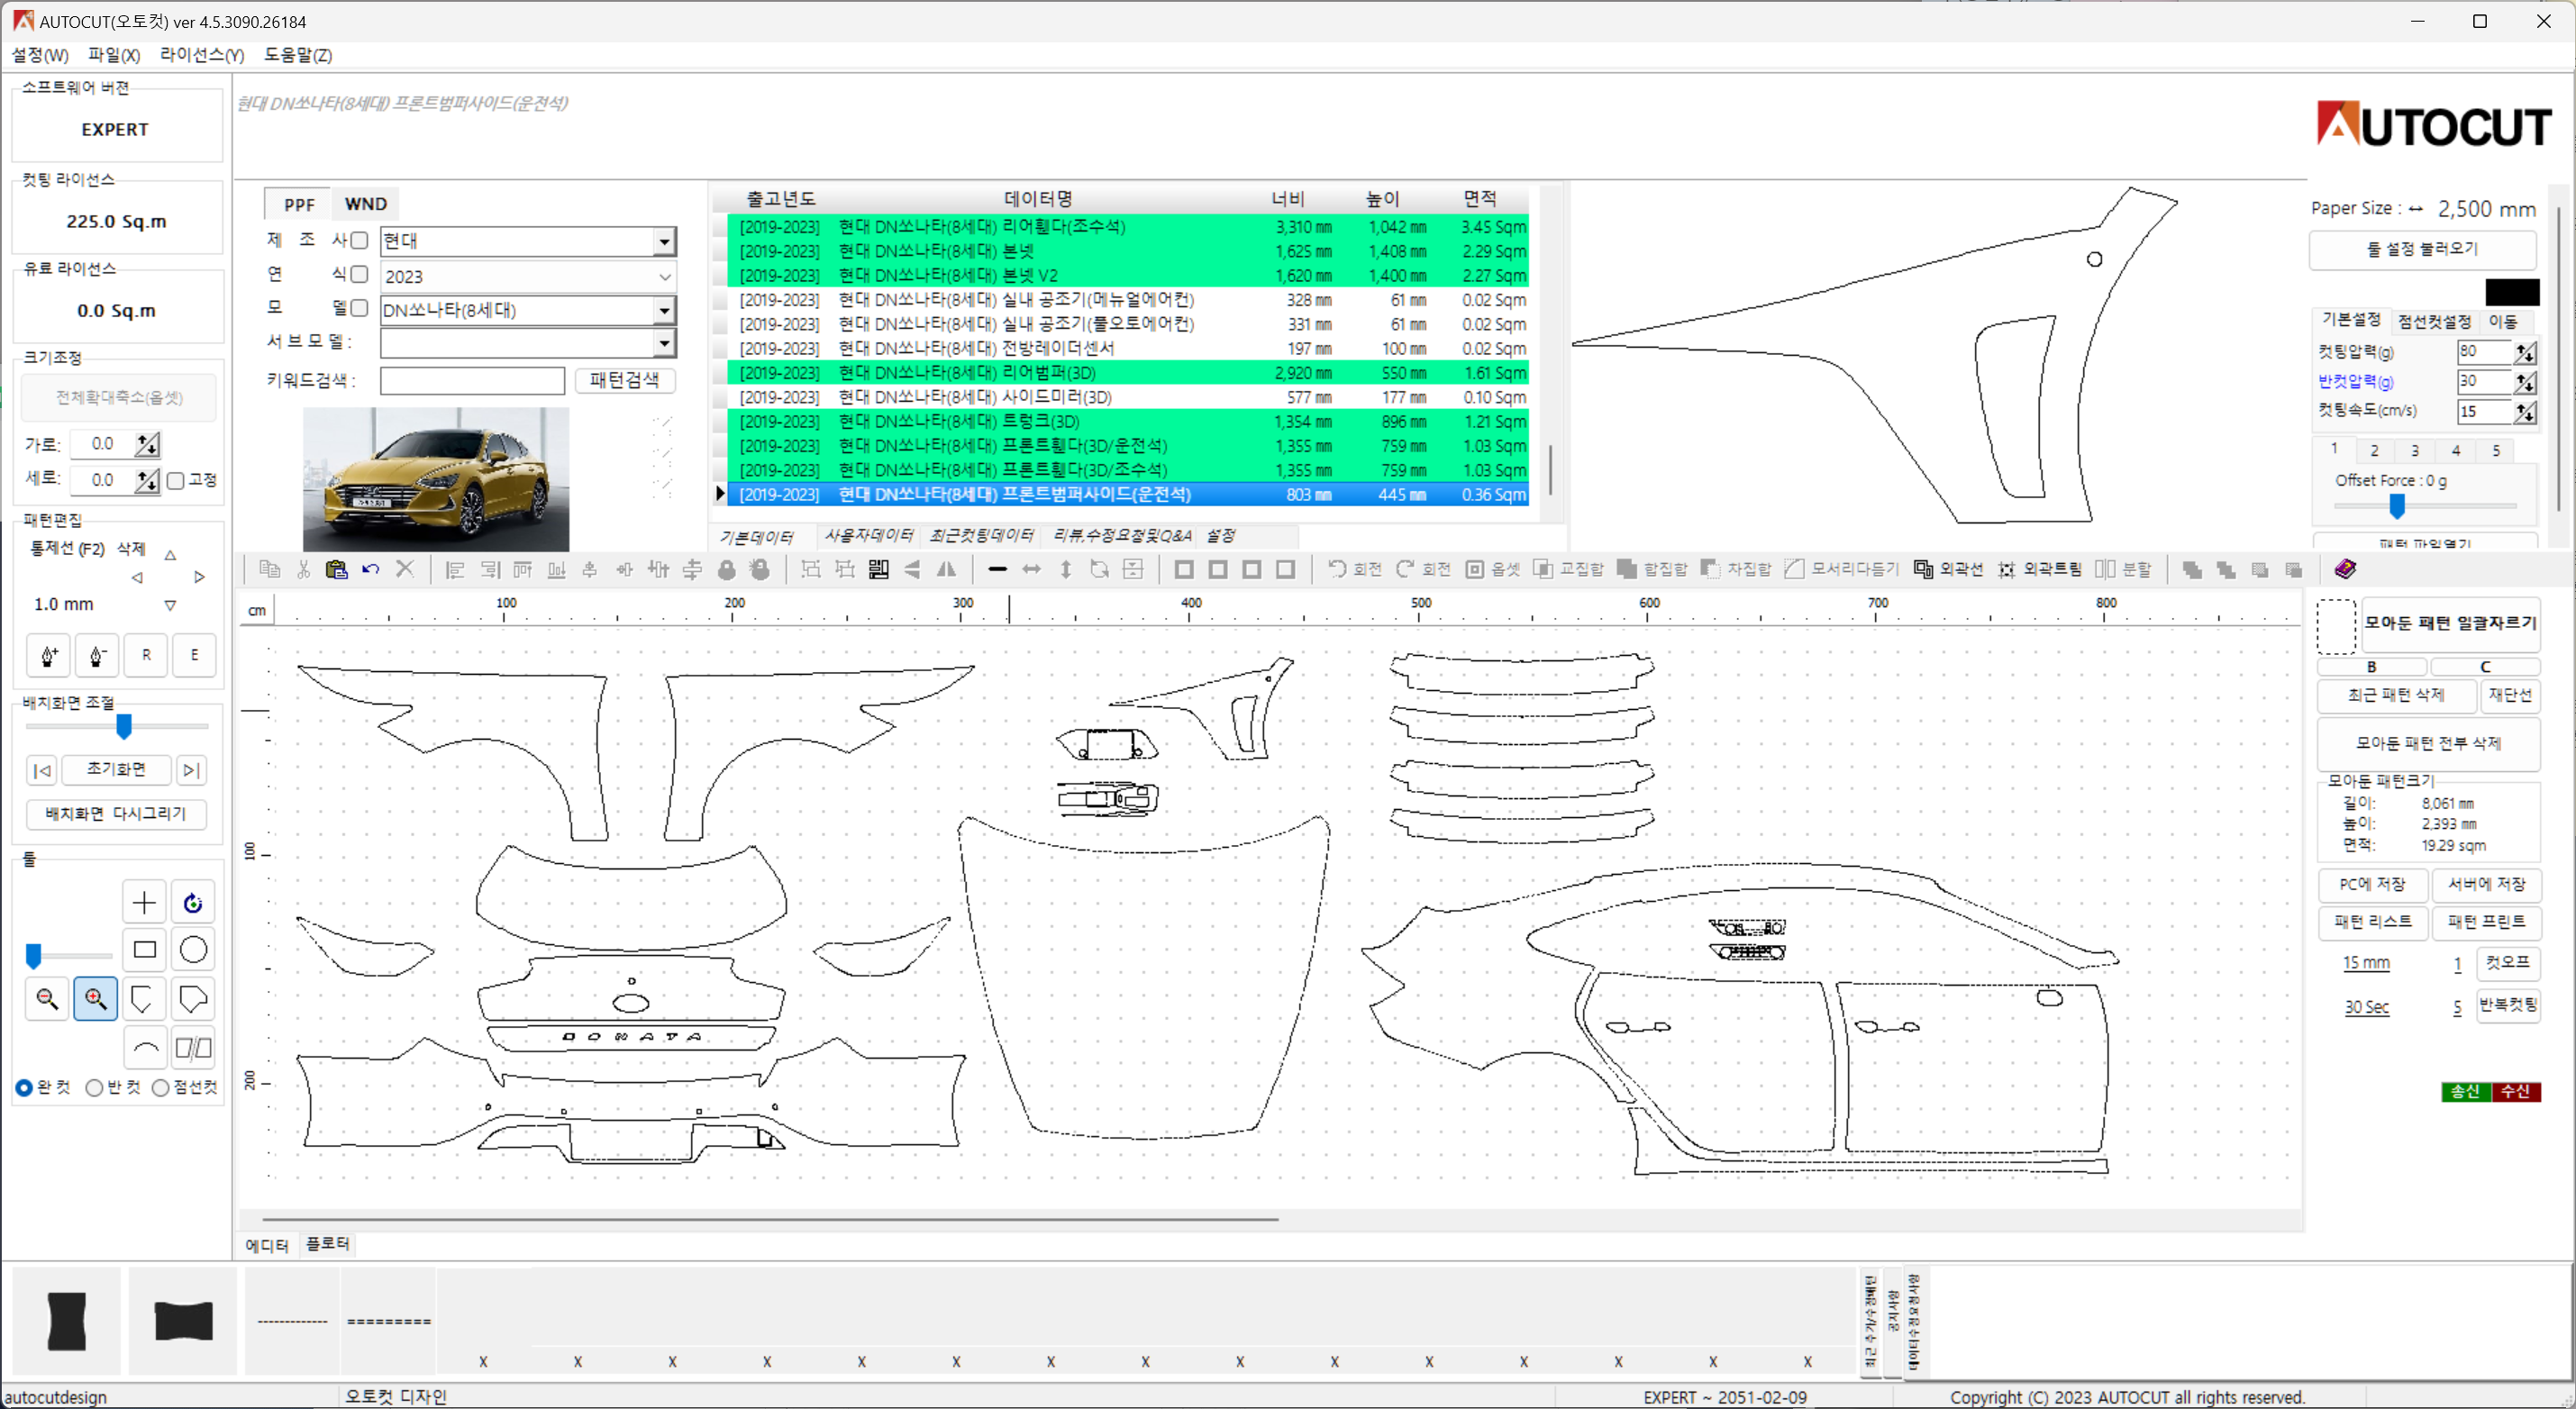Screen dimensions: 2576x1409
Task: Select 점선컷 dotted cut radio option
Action: (x=160, y=1088)
